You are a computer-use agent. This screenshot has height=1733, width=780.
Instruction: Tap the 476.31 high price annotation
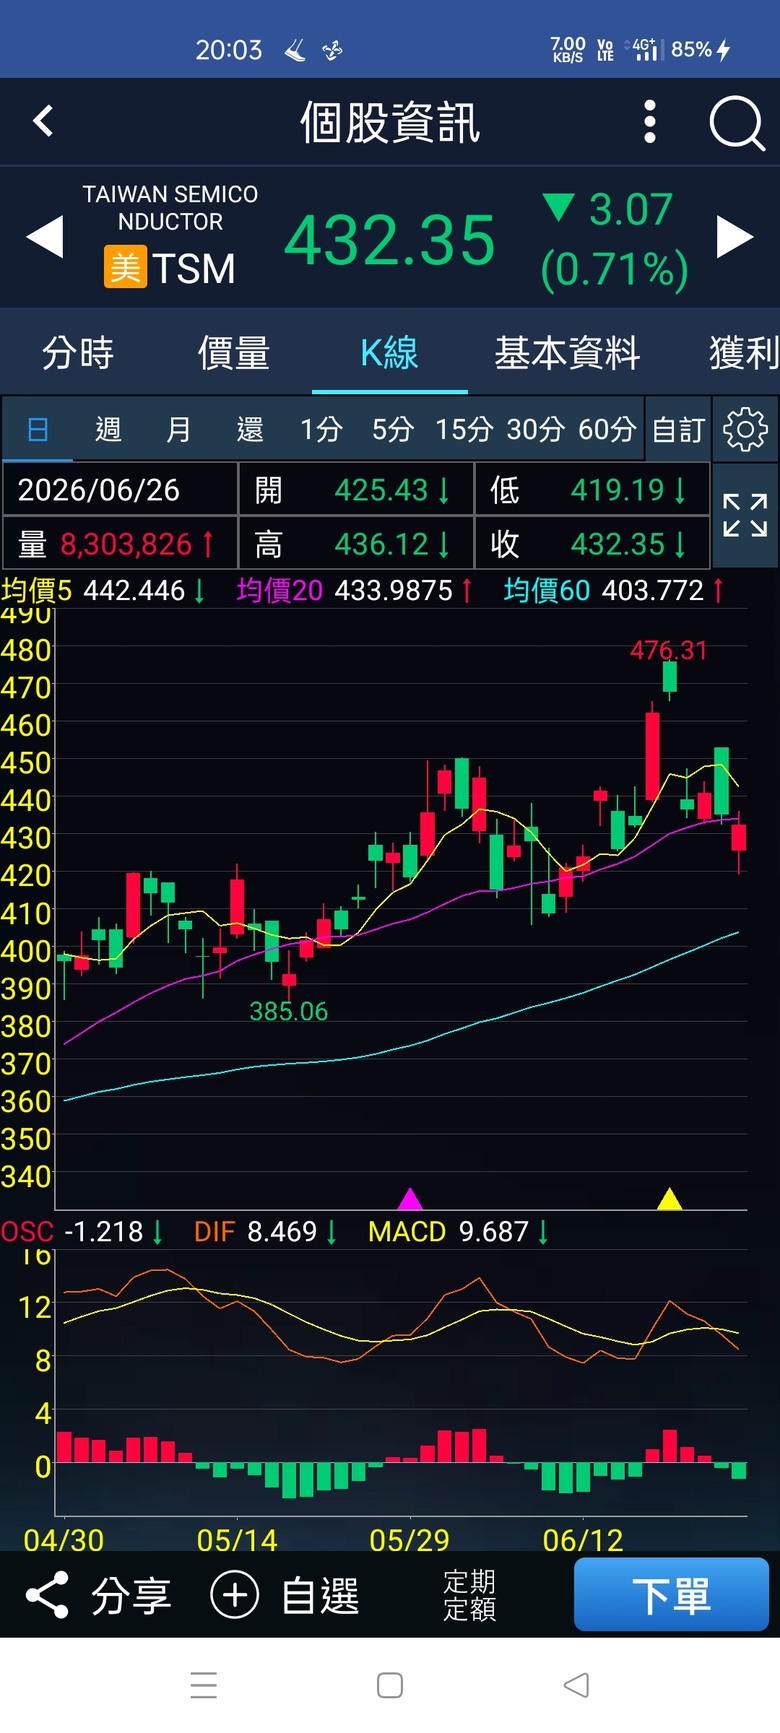point(669,650)
